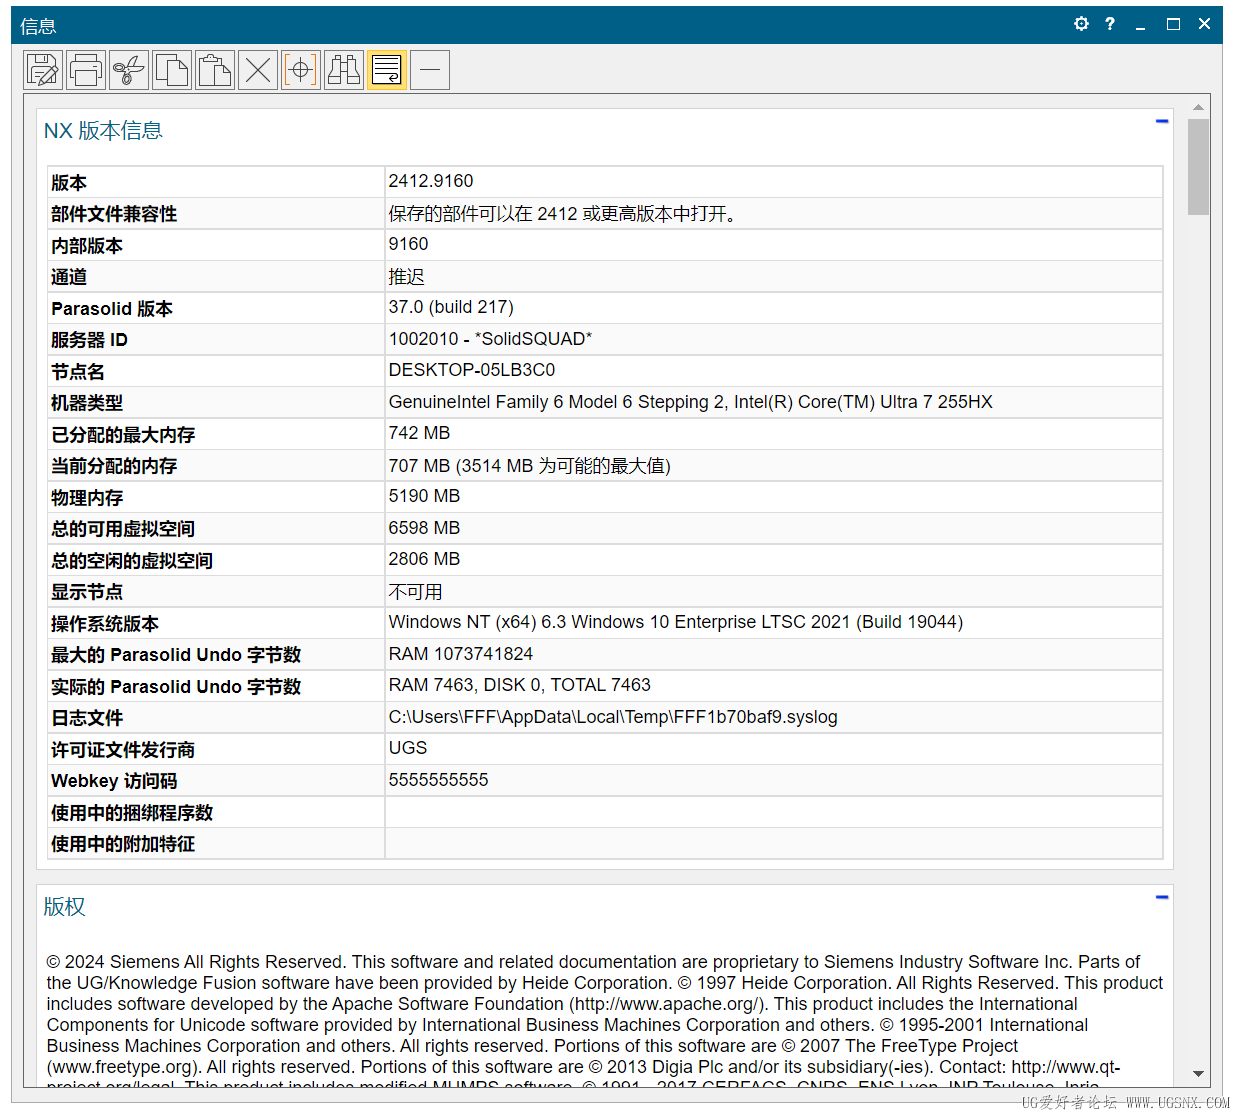The height and width of the screenshot is (1115, 1235).
Task: Select the version value 2412.9160
Action: point(431,181)
